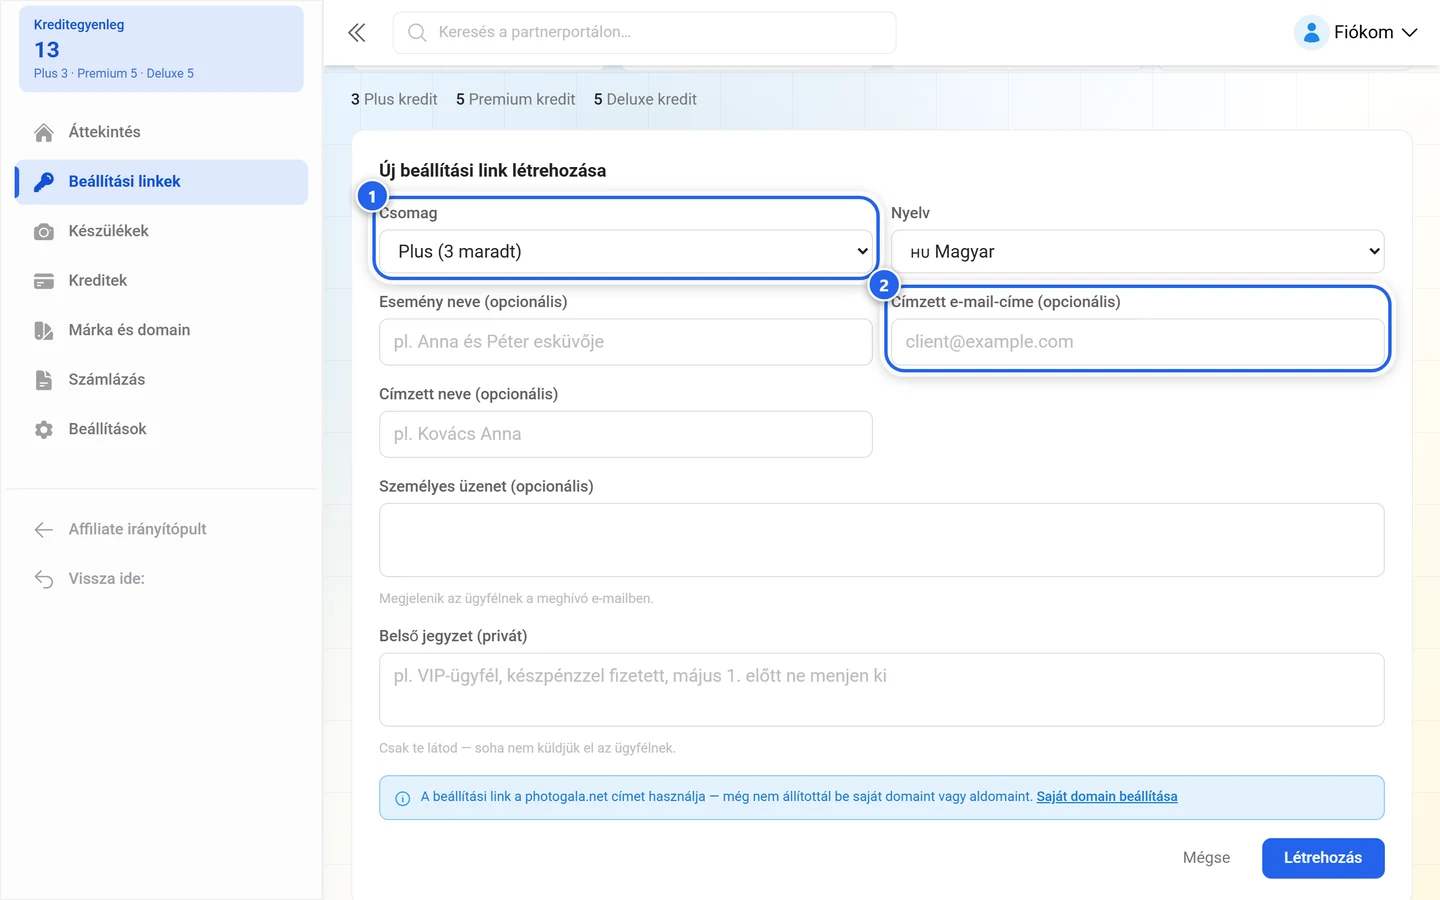Click the heading "Új beállítási link létrehozása"
The width and height of the screenshot is (1440, 900).
click(x=493, y=171)
